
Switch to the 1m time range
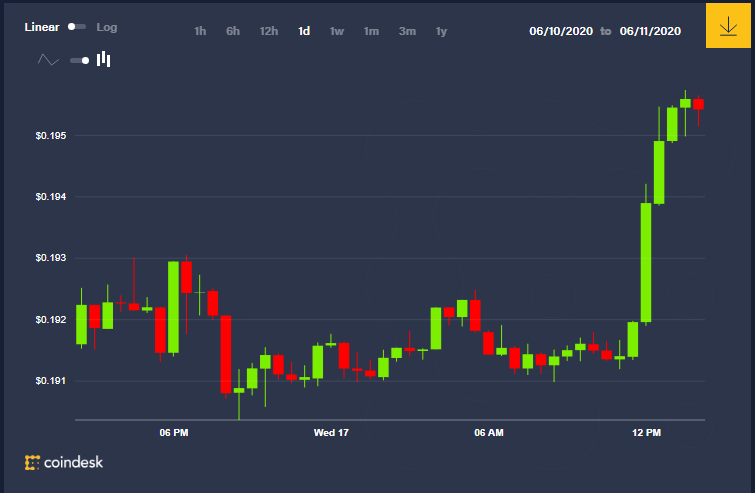(371, 31)
